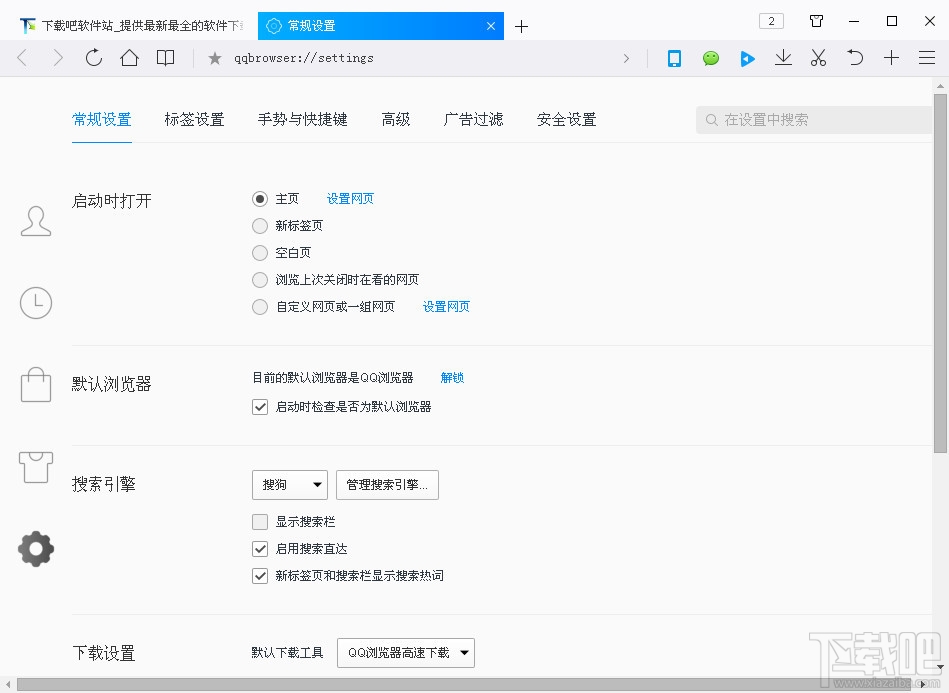Open the screenshot capture scissors tool
The height and width of the screenshot is (693, 949).
pos(818,58)
